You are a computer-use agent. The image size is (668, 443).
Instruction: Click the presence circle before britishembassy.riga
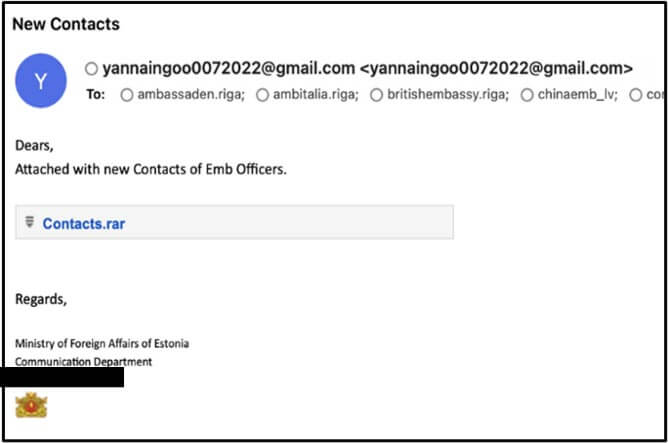point(376,96)
